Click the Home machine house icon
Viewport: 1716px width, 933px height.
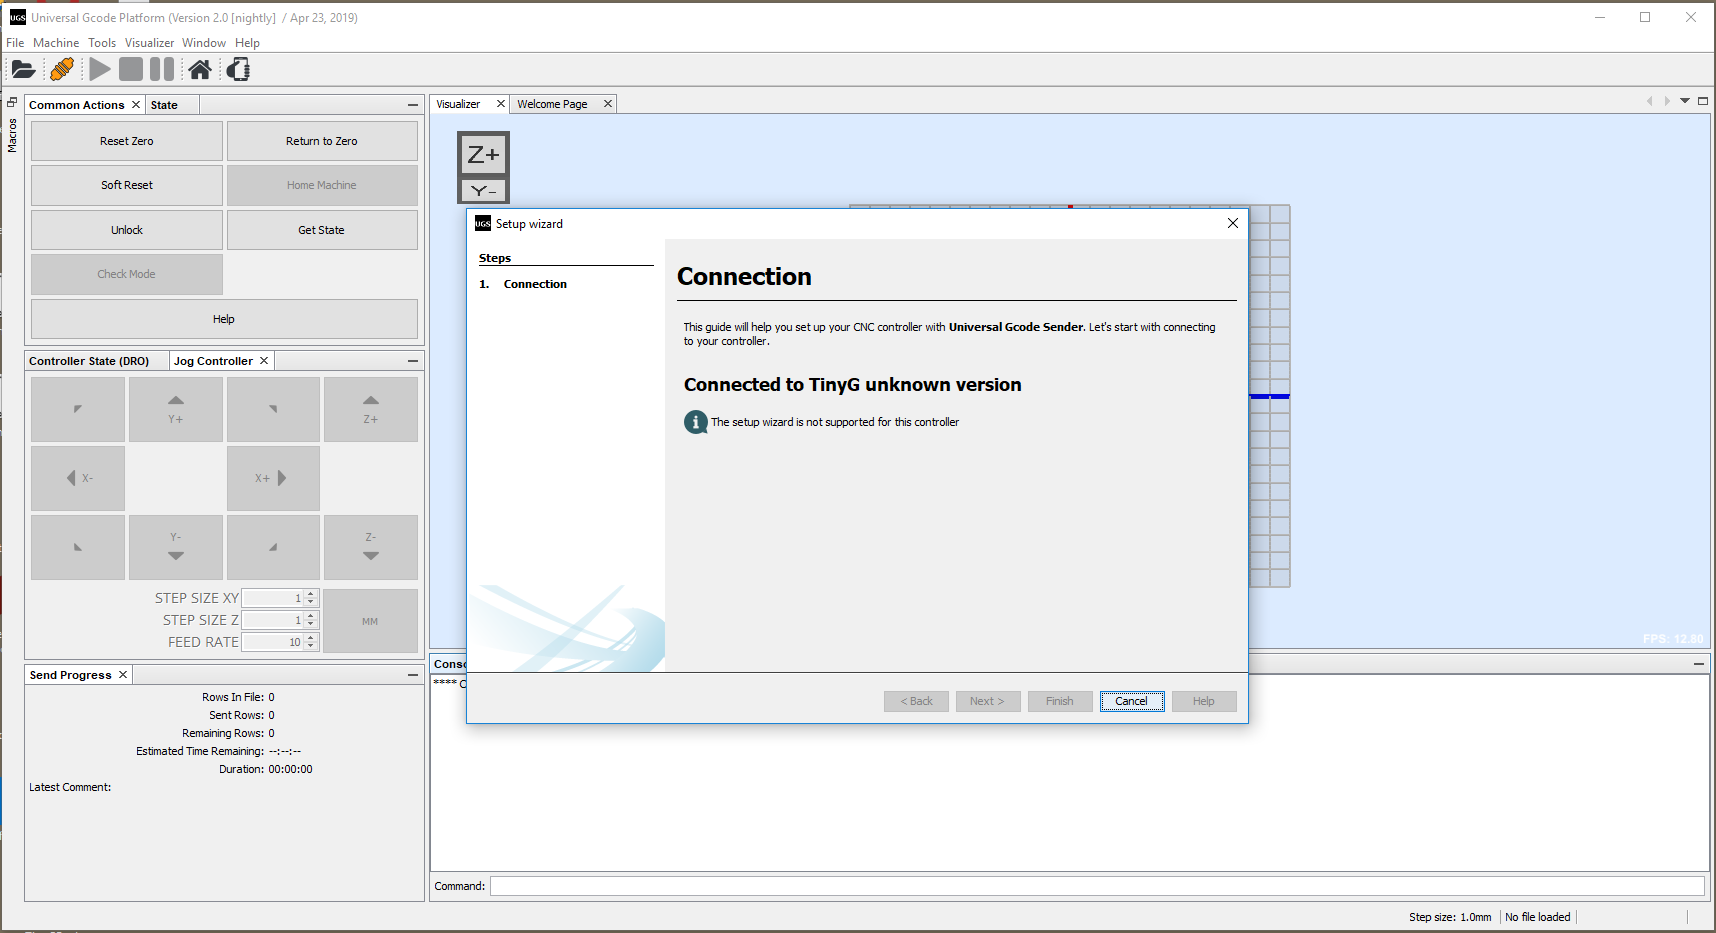coord(200,69)
